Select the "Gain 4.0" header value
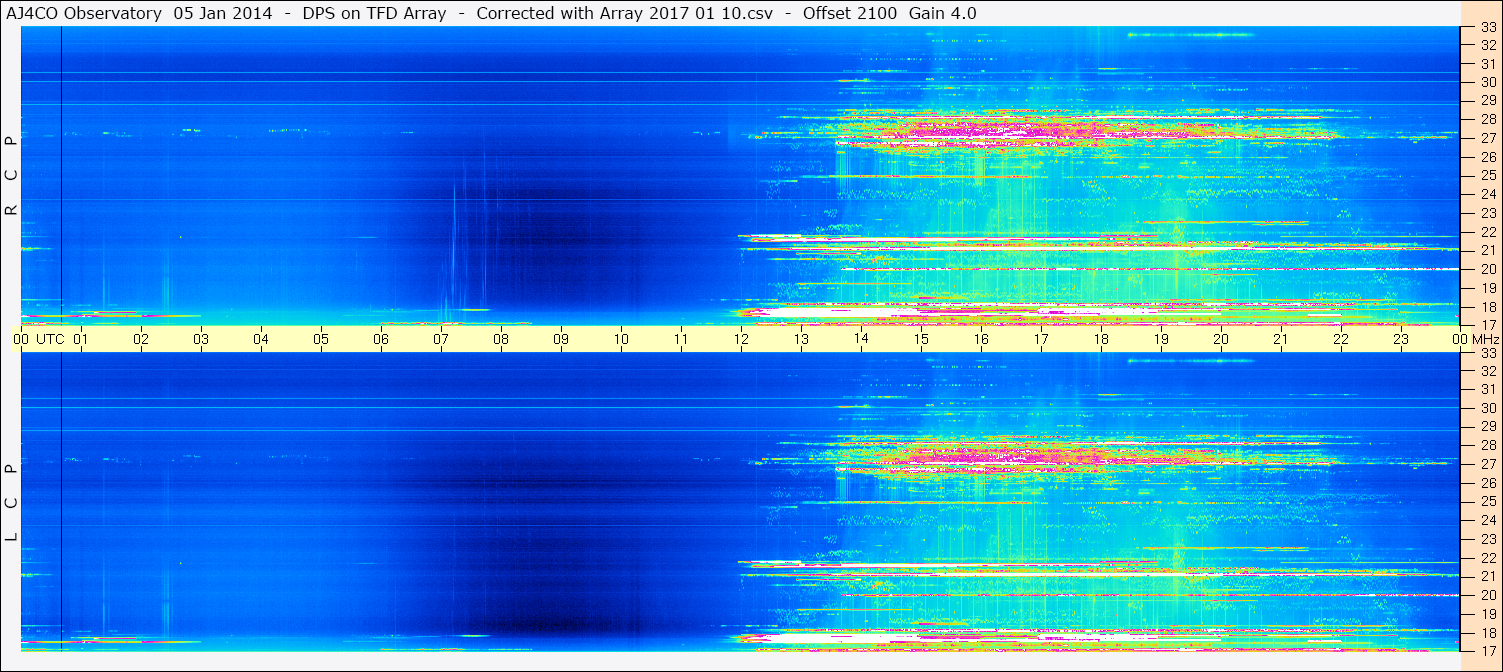The image size is (1503, 672). pos(942,13)
